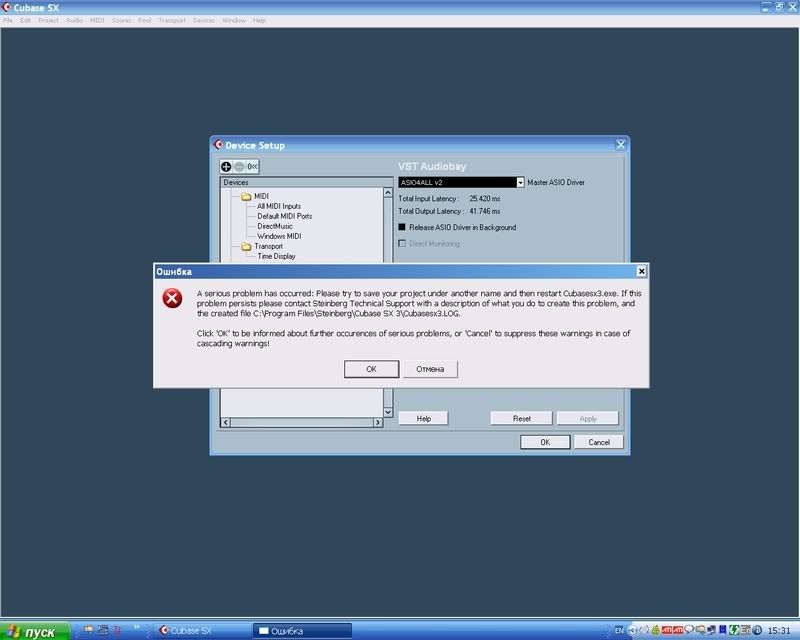The image size is (800, 640).
Task: Click the EN language indicator in tray
Action: pyautogui.click(x=618, y=630)
